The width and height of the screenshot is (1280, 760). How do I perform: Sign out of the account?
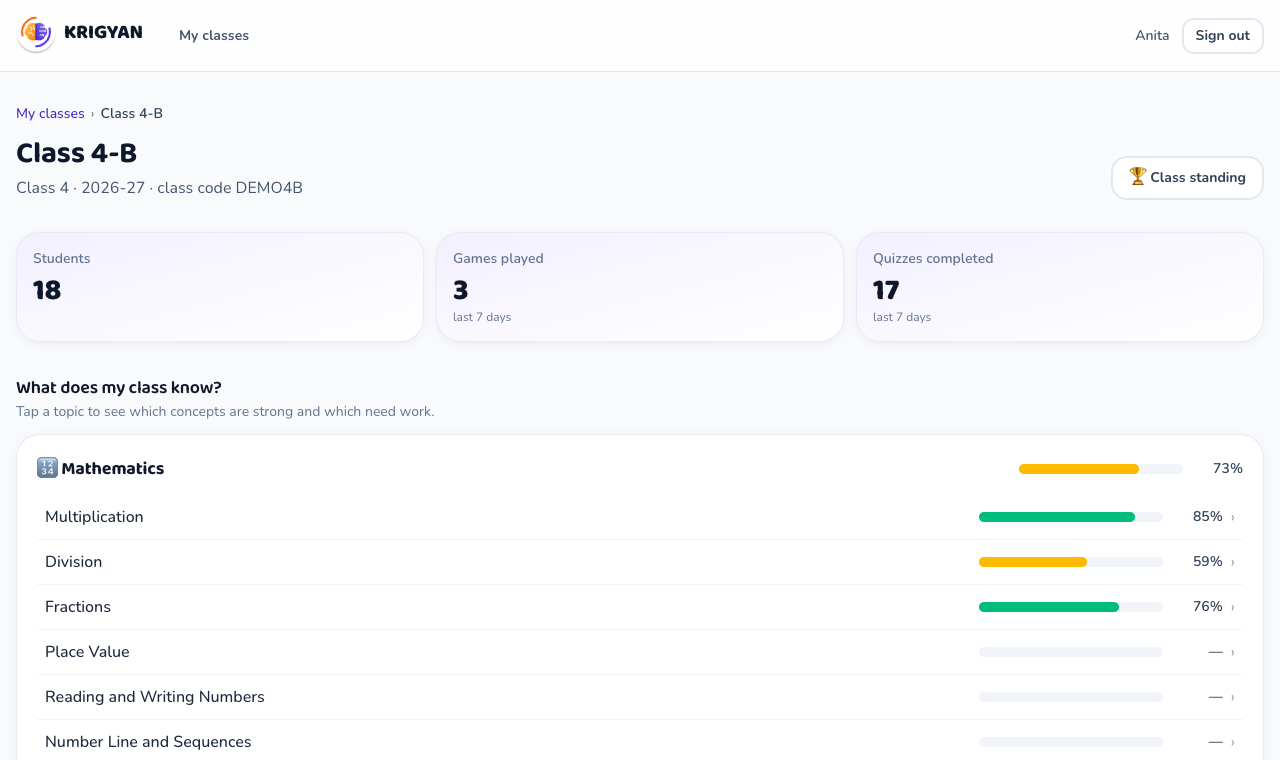(1222, 35)
